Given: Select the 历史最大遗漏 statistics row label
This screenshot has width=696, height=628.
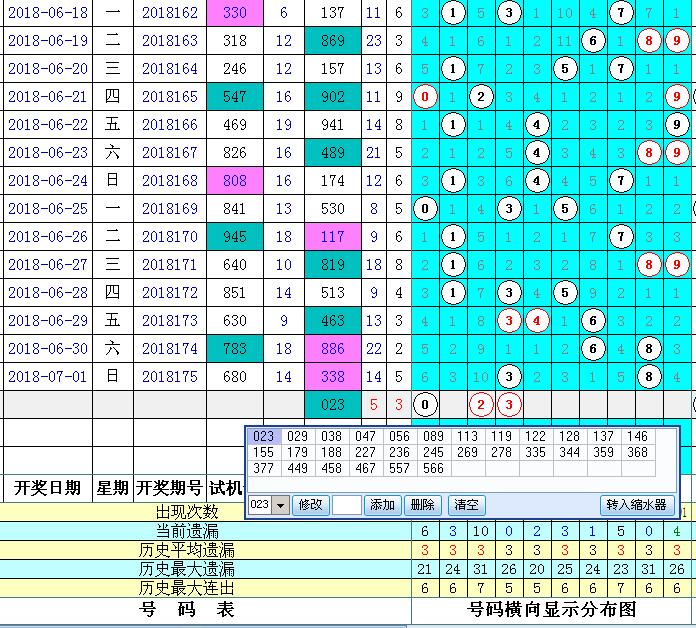Looking at the screenshot, I should coord(187,569).
